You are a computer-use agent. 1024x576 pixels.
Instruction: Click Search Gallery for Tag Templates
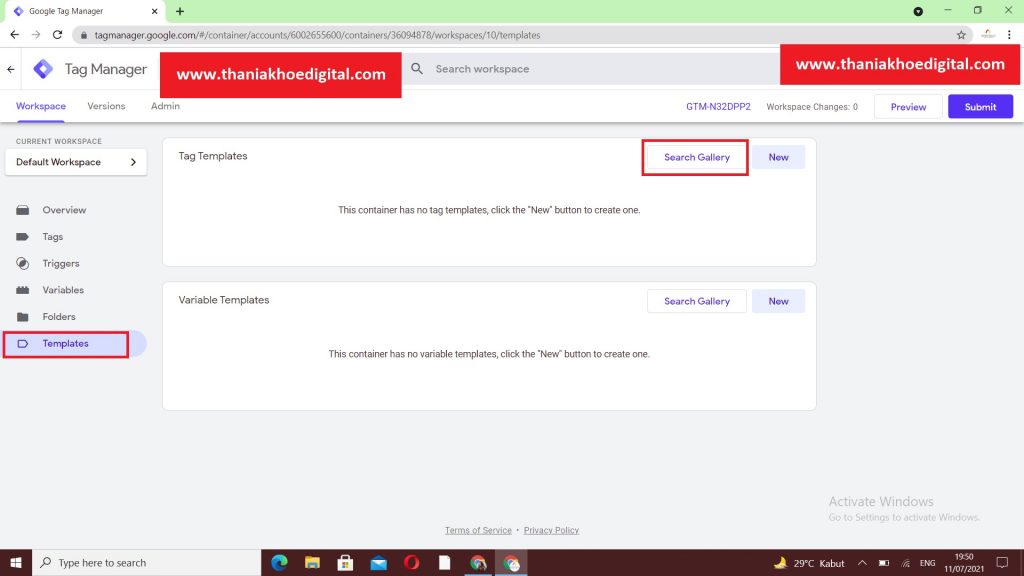[696, 158]
